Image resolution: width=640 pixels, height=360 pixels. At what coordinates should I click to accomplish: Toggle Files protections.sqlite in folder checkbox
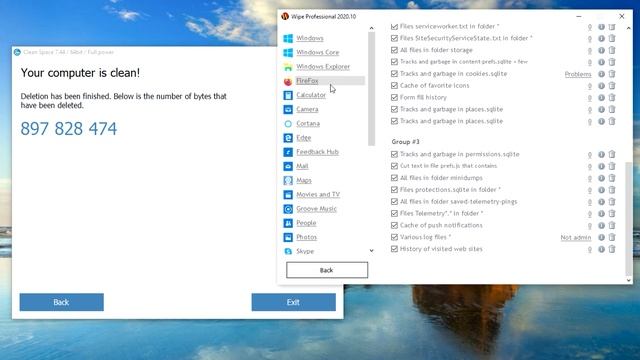click(x=394, y=190)
